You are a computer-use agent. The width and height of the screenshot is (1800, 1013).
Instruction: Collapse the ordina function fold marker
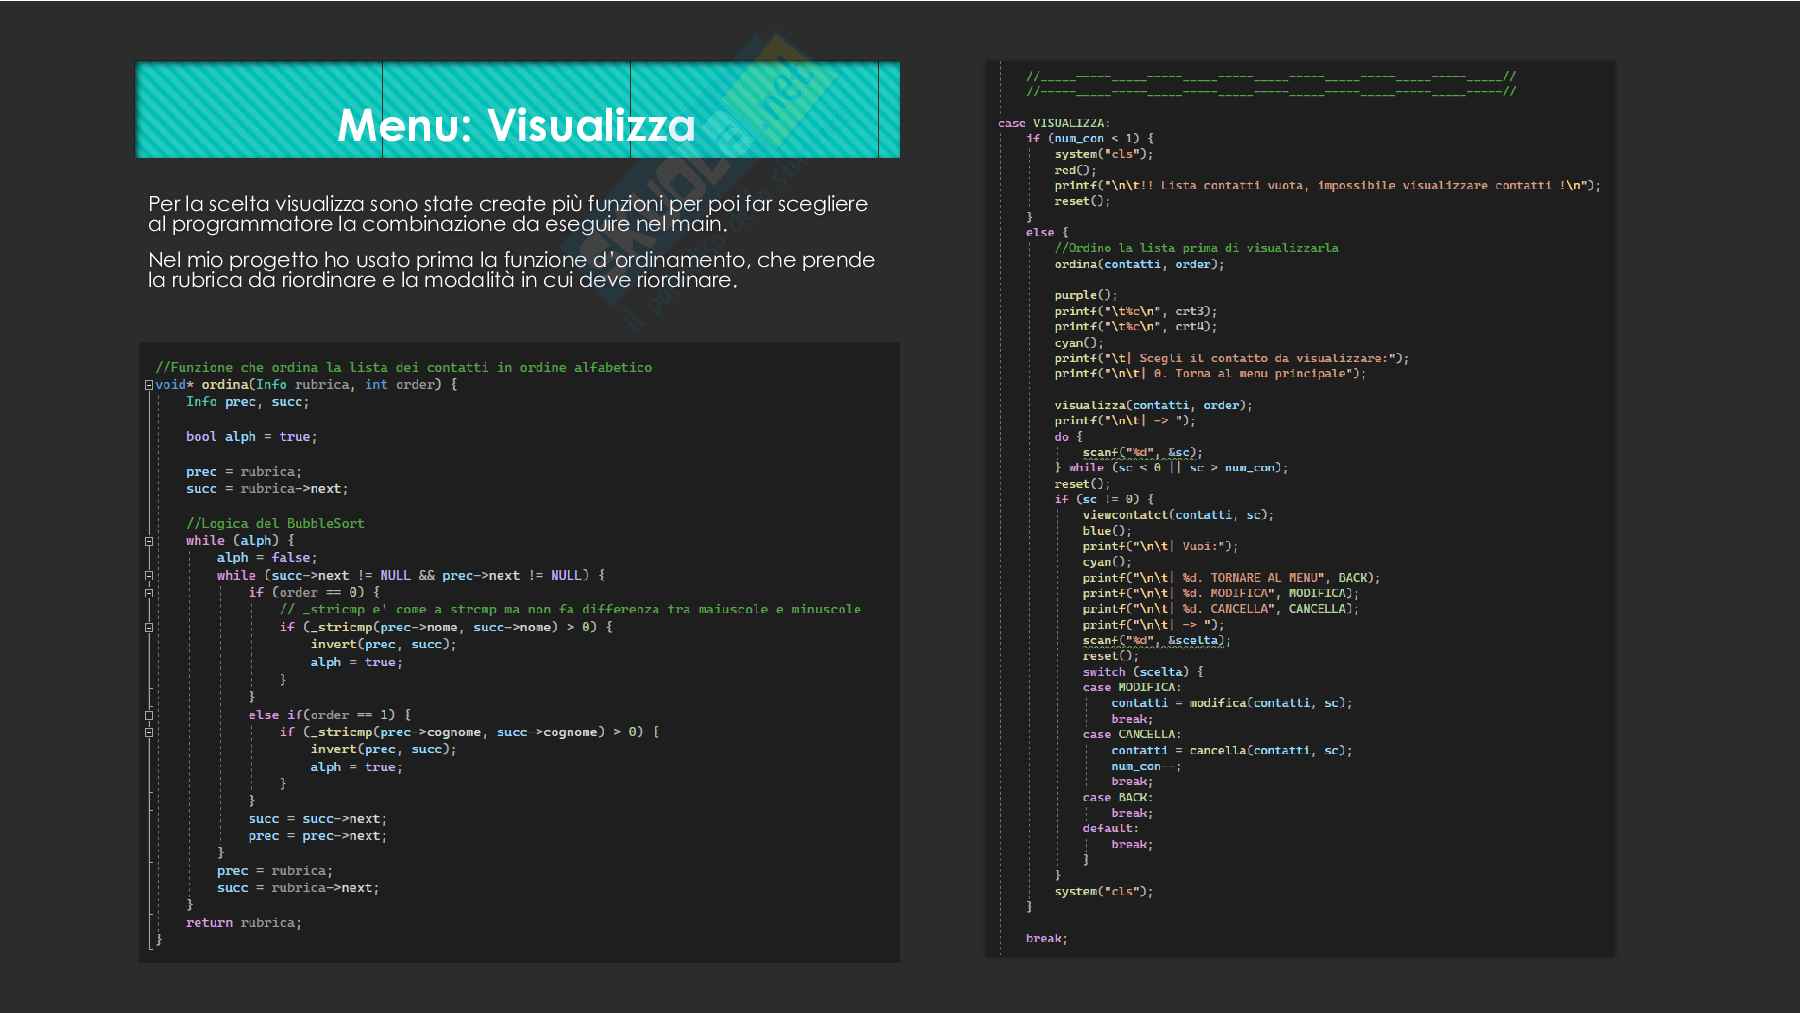[149, 385]
